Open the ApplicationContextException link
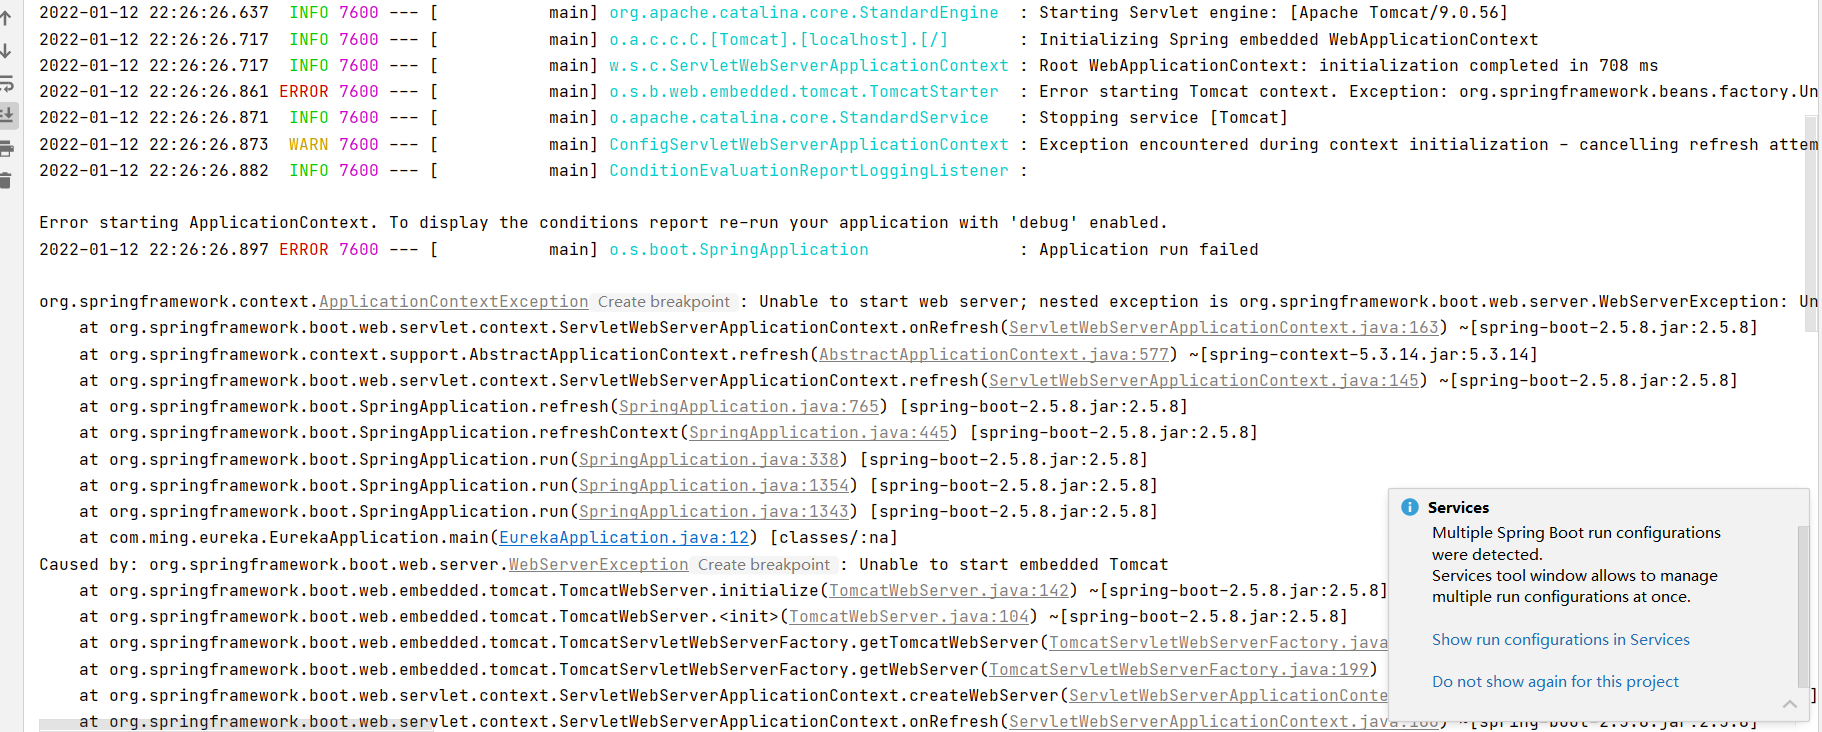 pyautogui.click(x=454, y=302)
